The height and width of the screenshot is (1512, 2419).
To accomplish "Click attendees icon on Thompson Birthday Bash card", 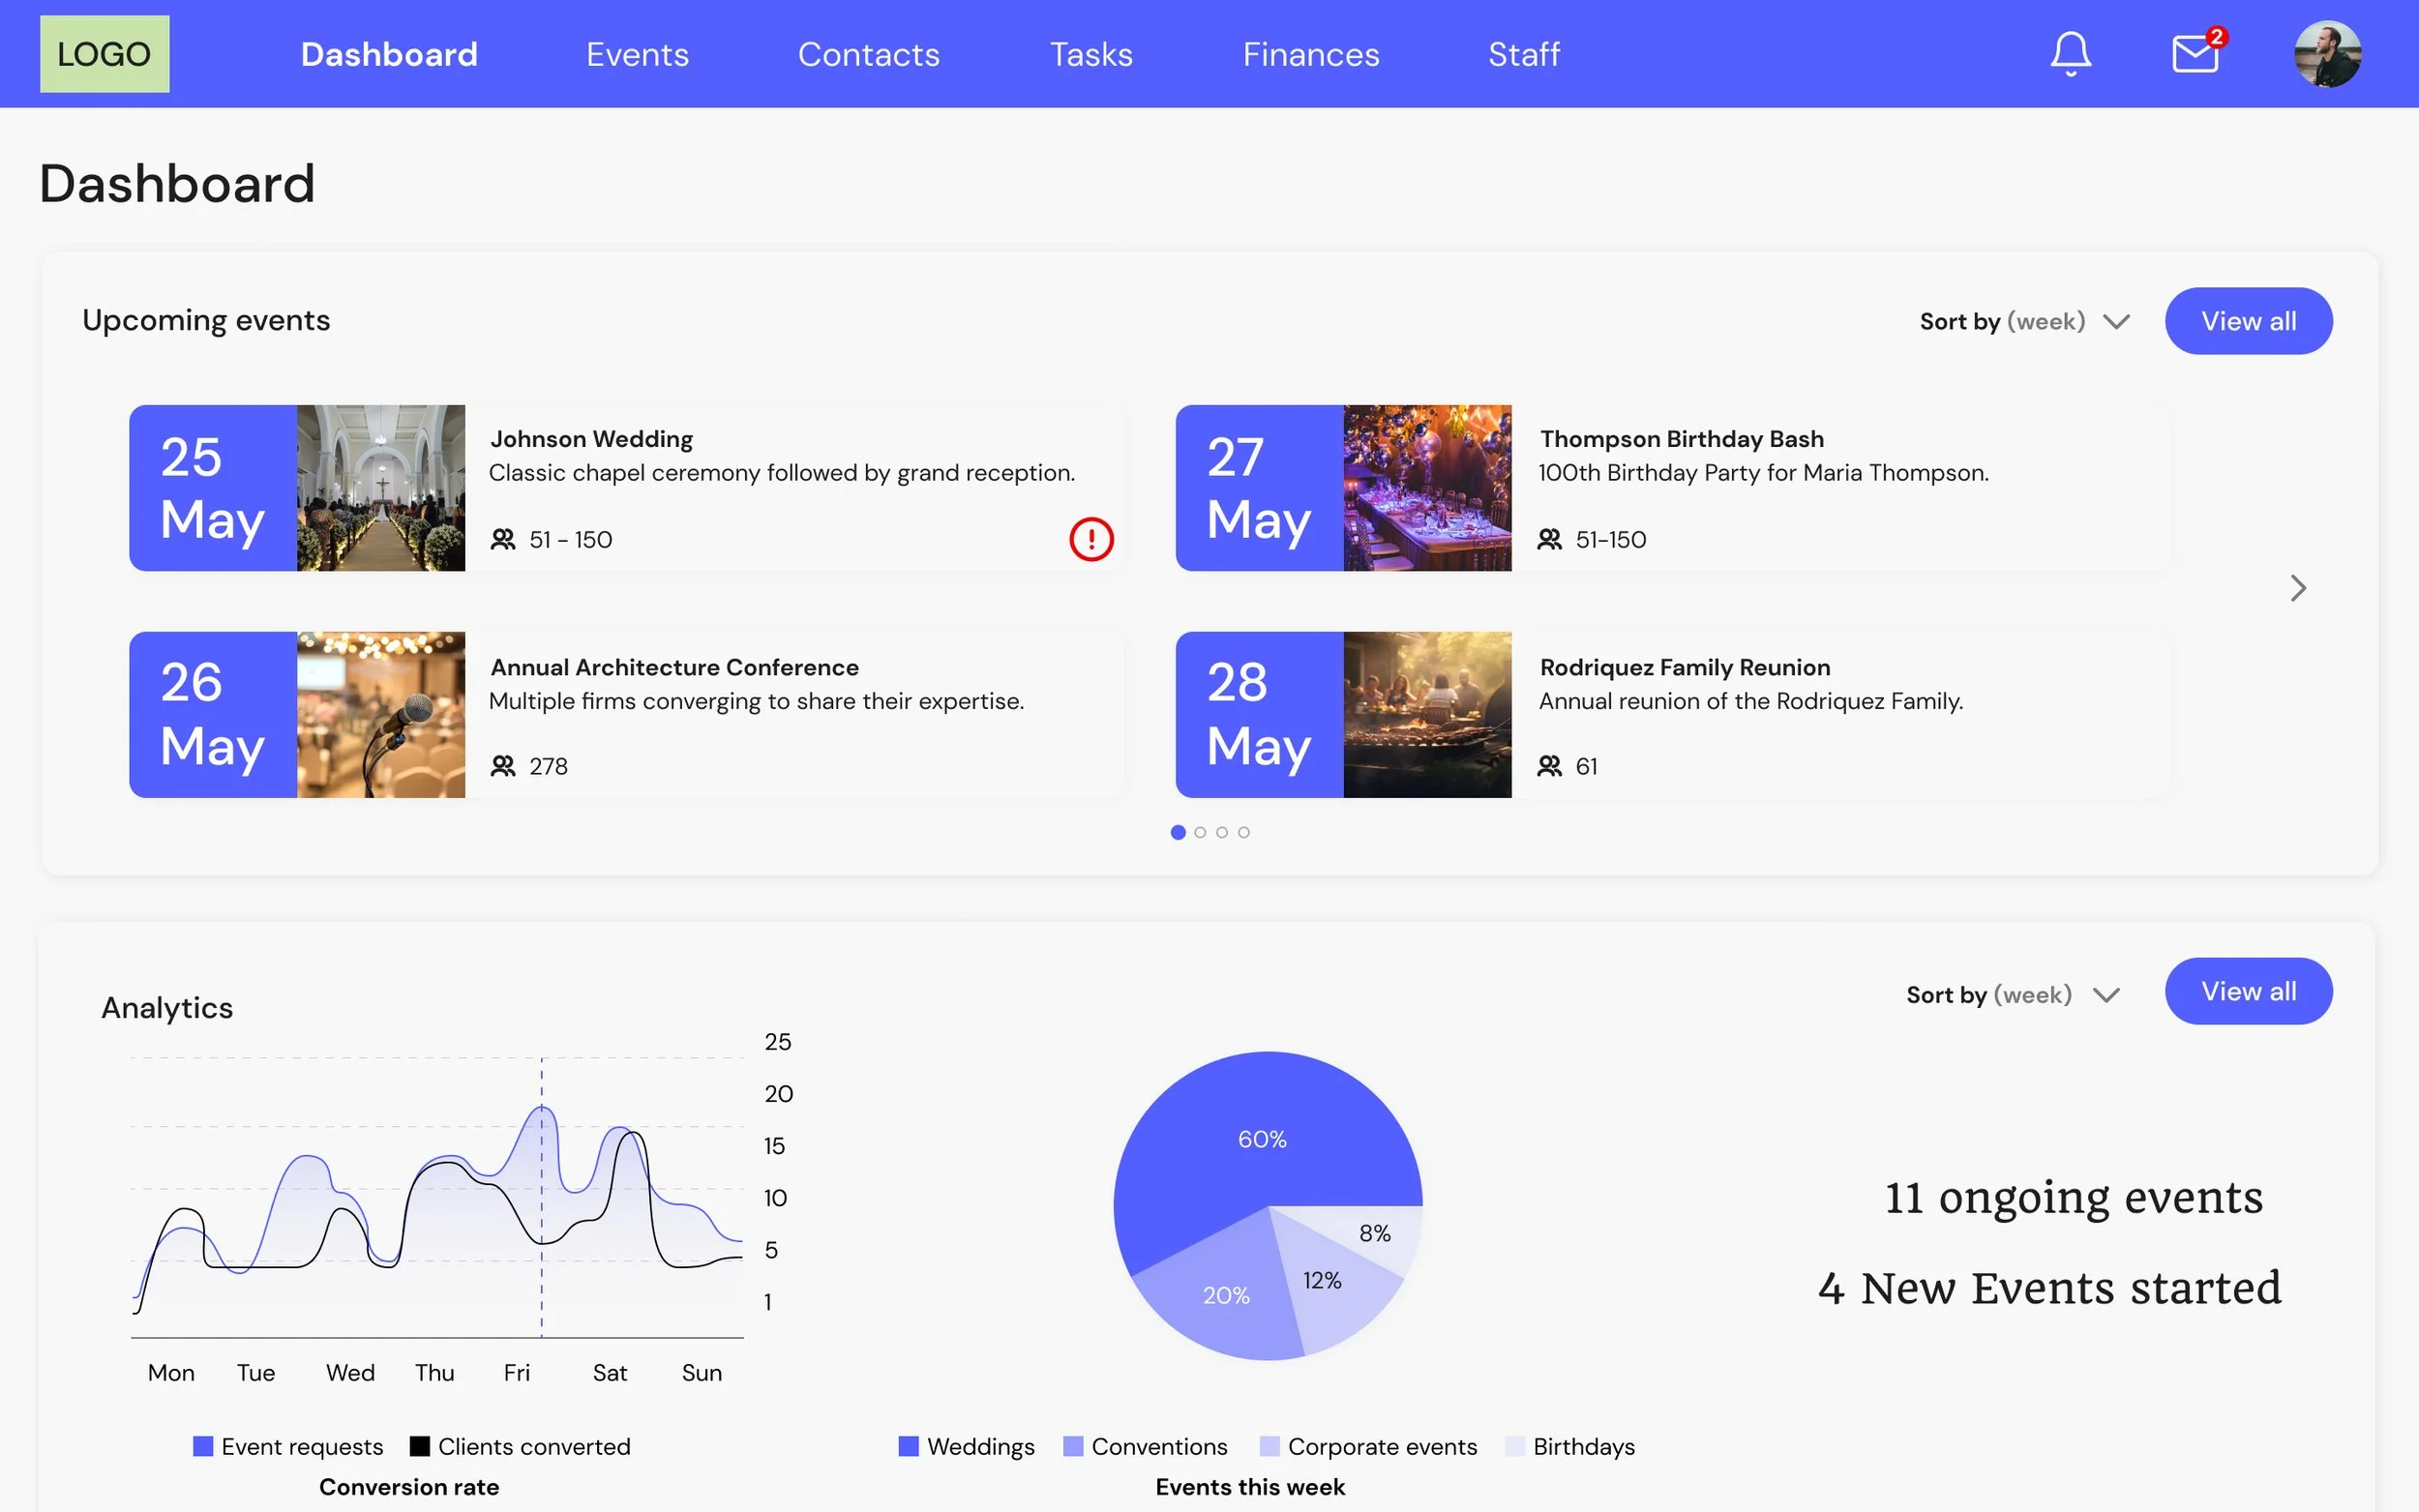I will [1549, 540].
